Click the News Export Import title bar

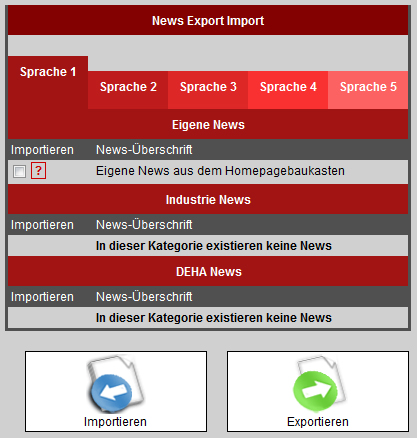click(208, 21)
